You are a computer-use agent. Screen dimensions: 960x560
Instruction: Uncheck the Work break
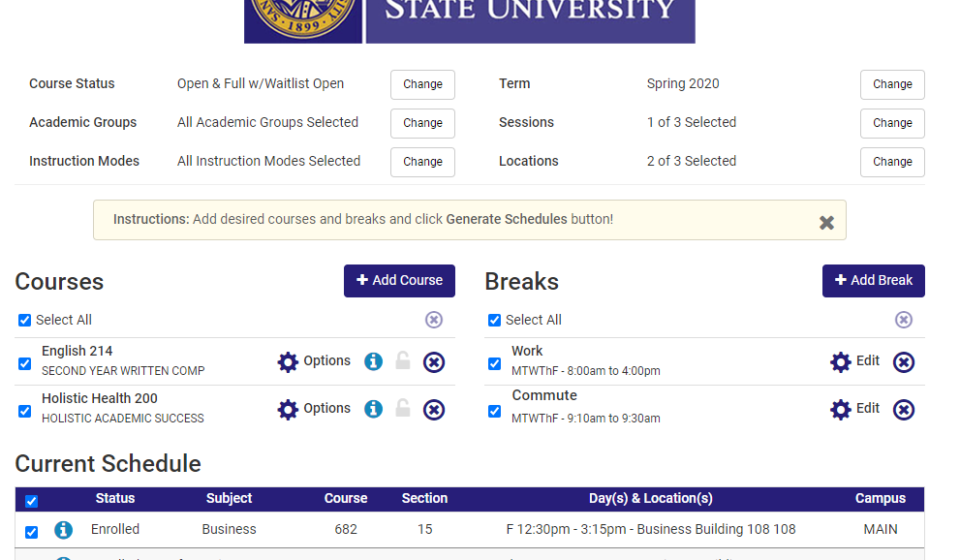pos(494,364)
